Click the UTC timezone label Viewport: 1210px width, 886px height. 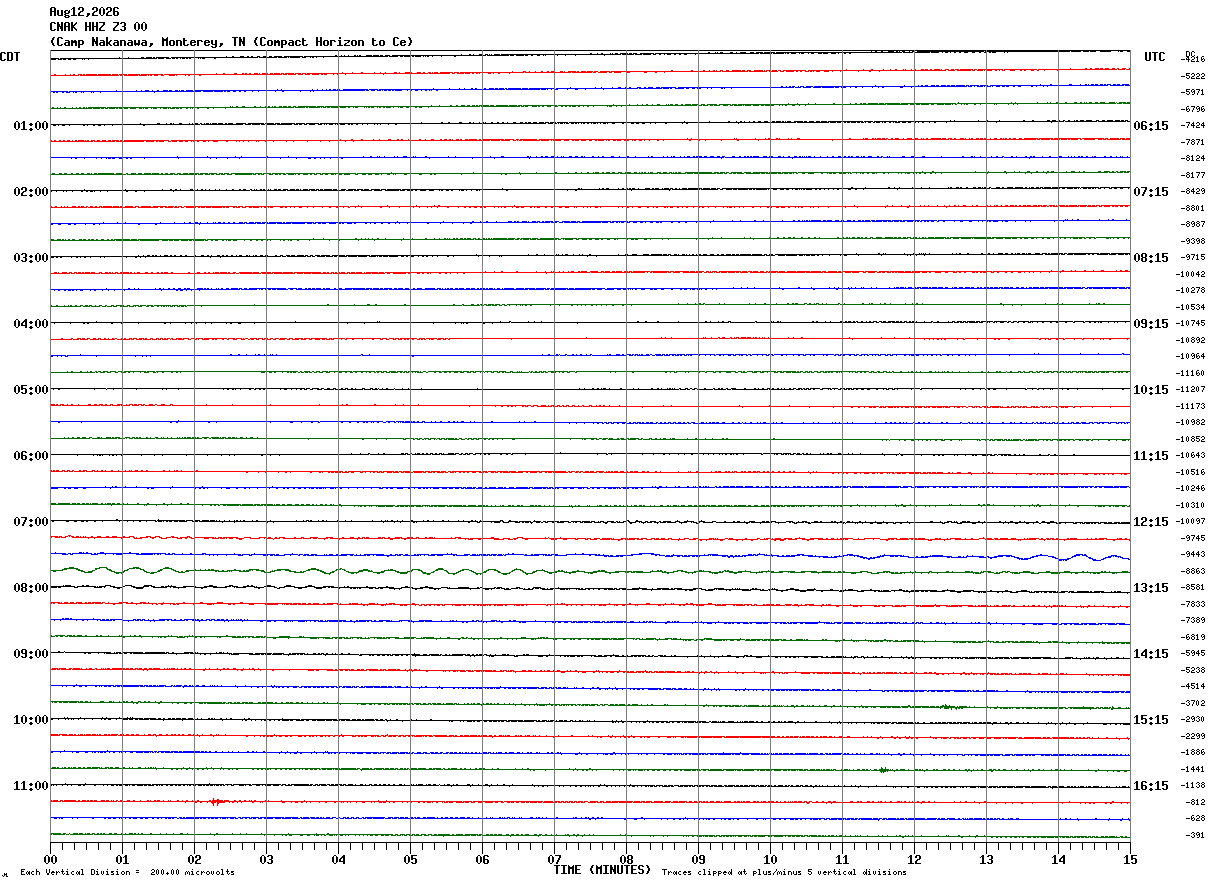1155,57
